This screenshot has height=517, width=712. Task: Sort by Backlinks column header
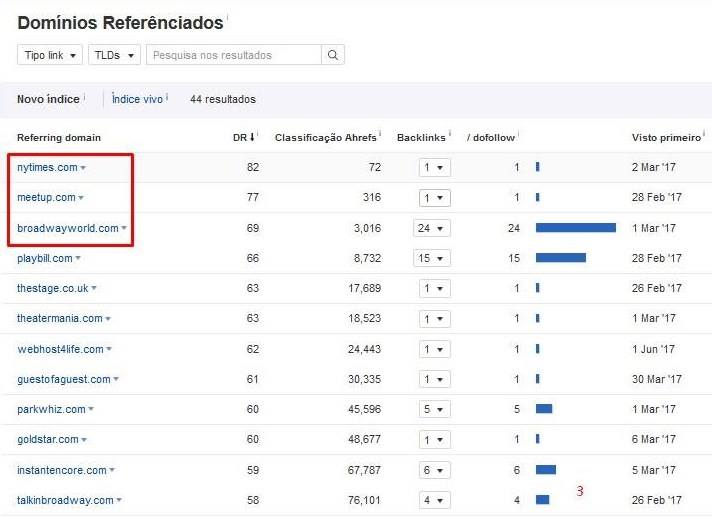click(x=421, y=138)
